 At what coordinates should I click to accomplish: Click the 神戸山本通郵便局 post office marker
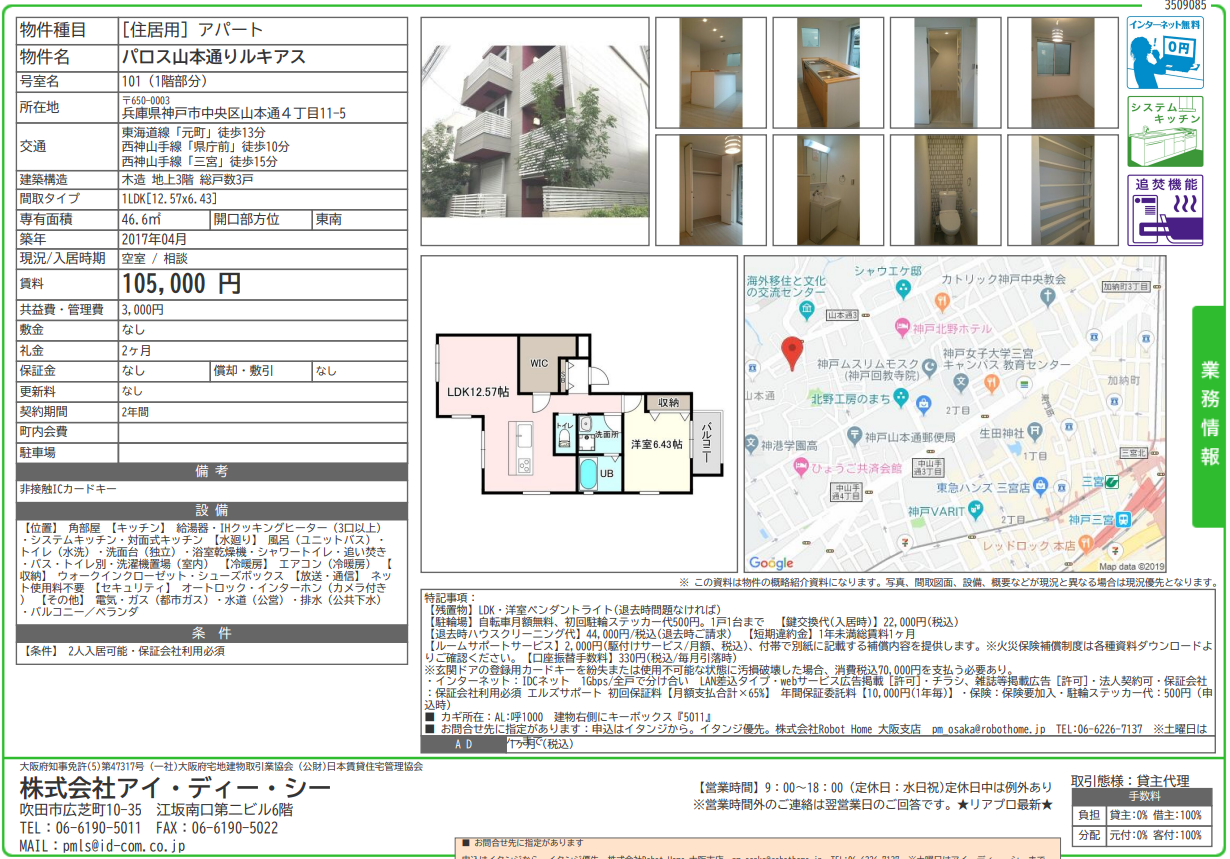click(854, 435)
